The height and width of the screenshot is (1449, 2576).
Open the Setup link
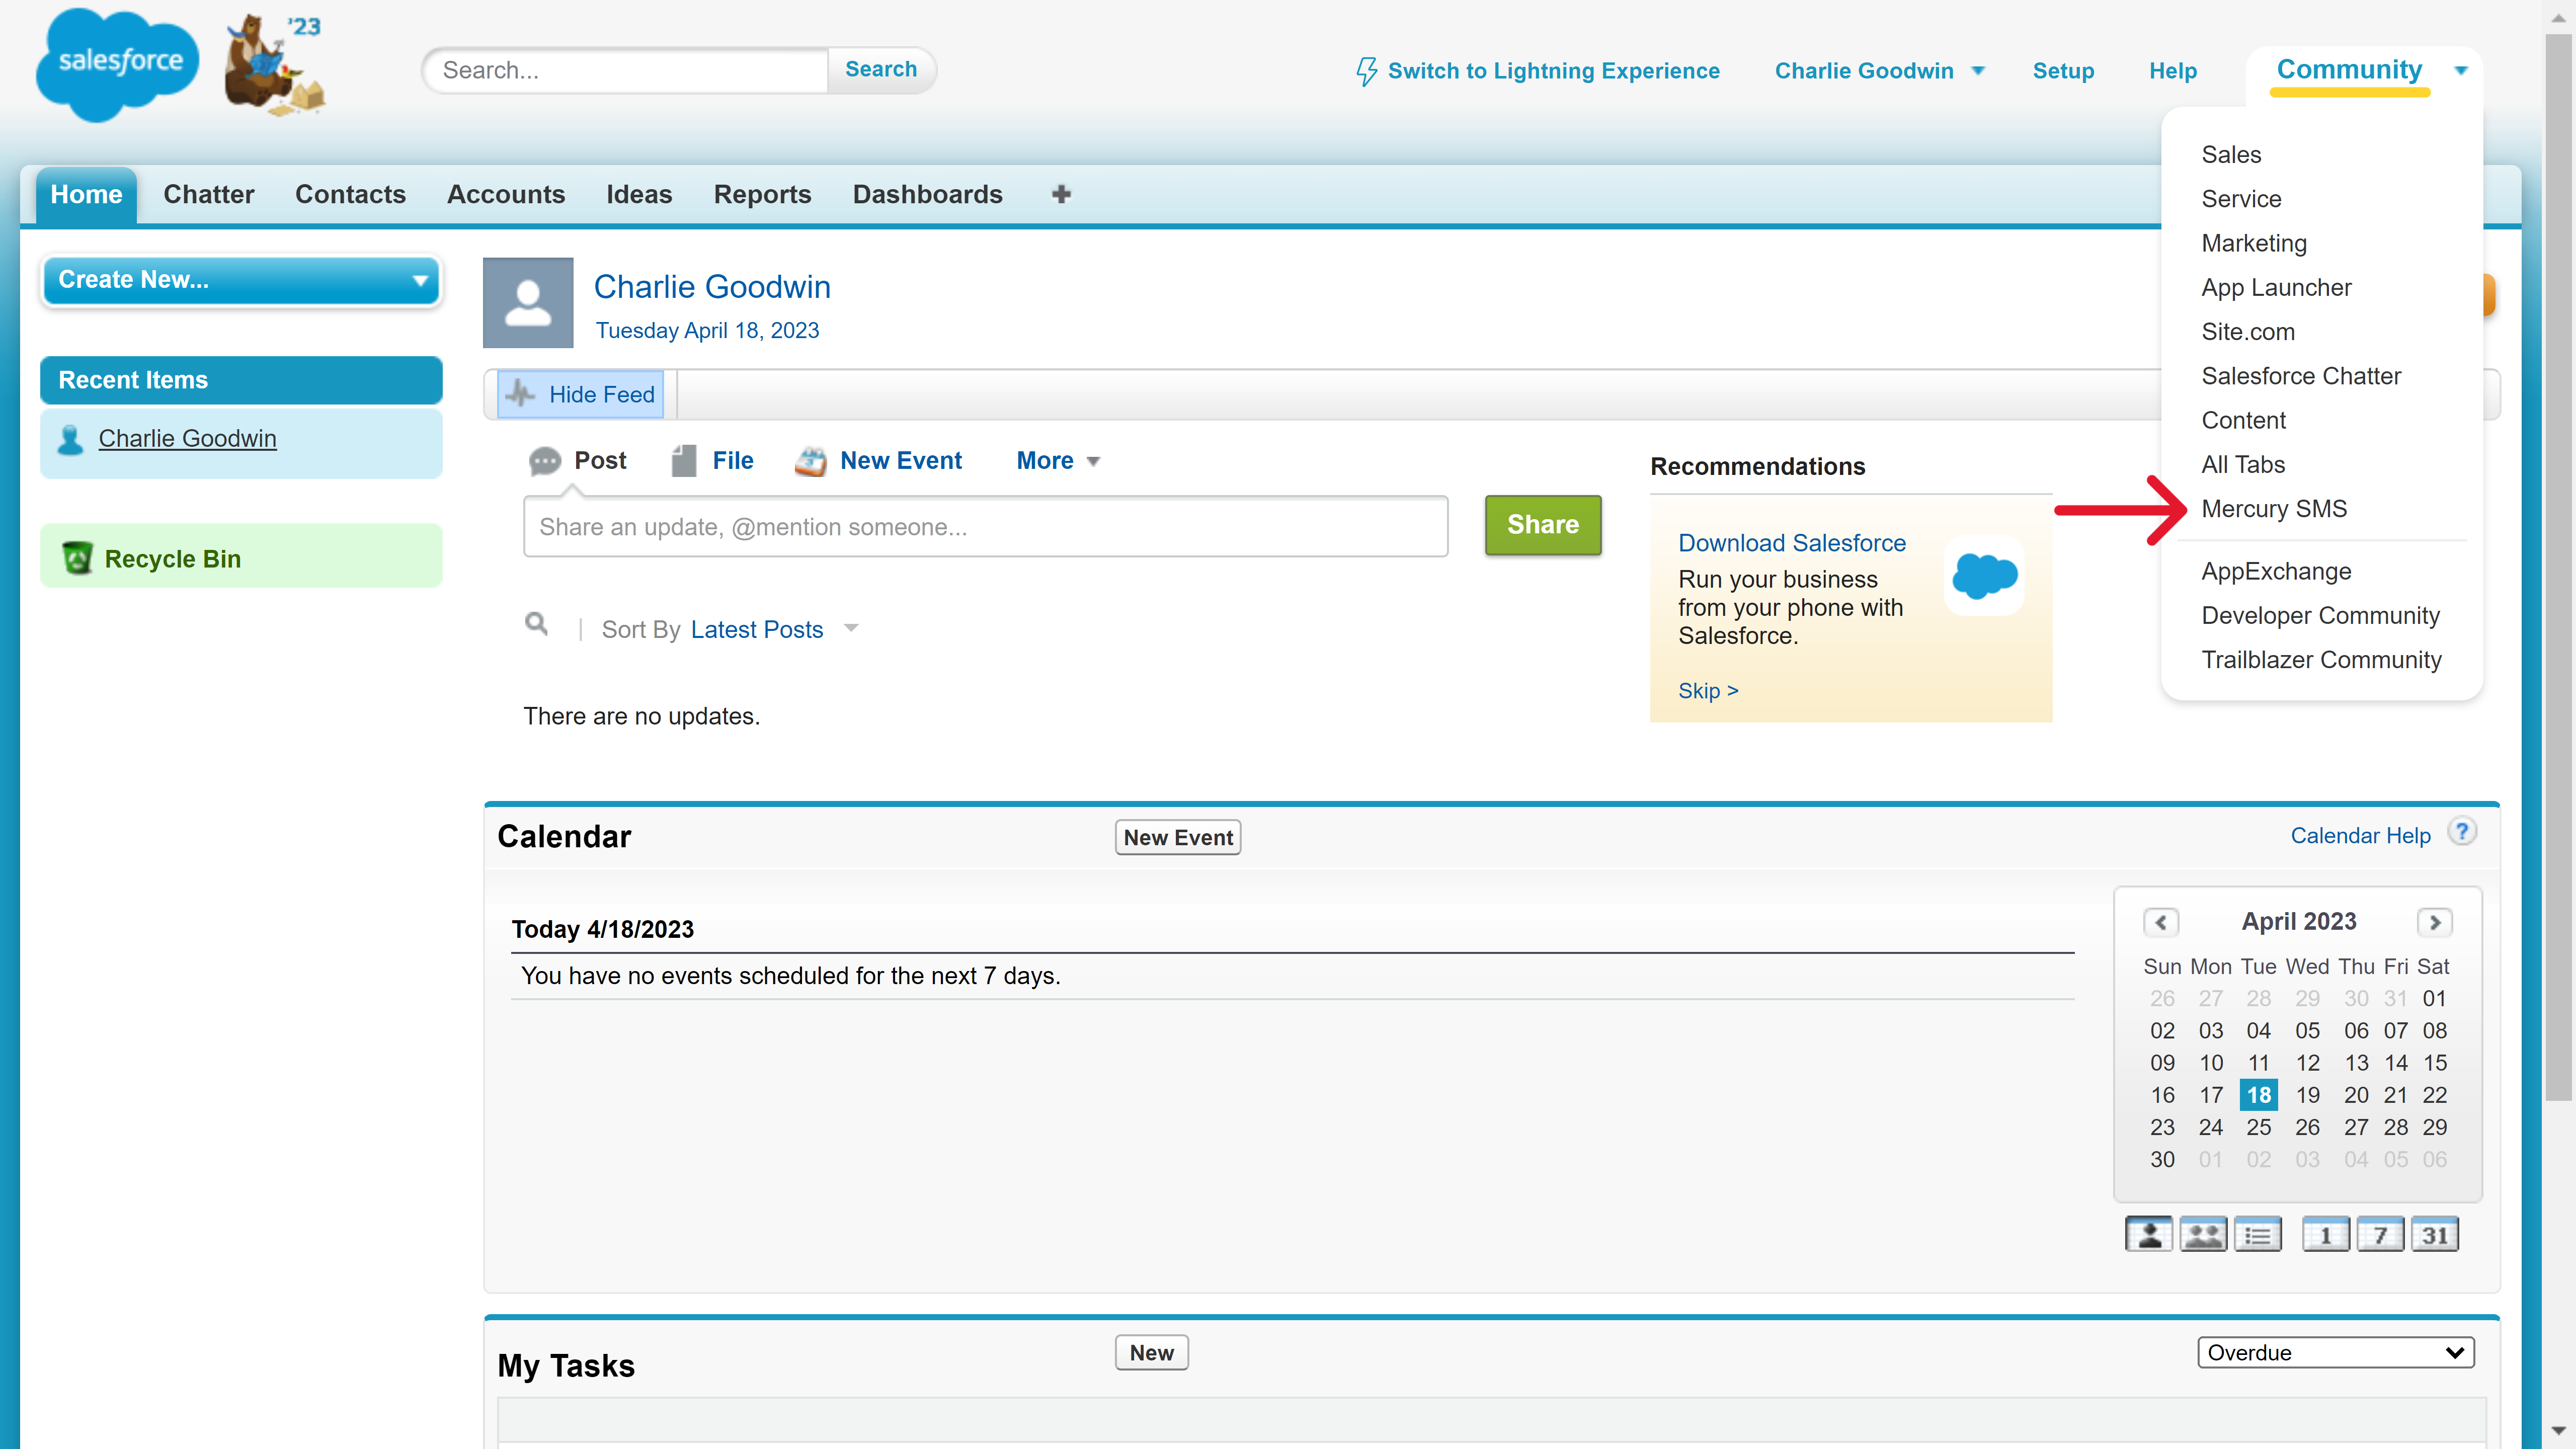pyautogui.click(x=2063, y=71)
